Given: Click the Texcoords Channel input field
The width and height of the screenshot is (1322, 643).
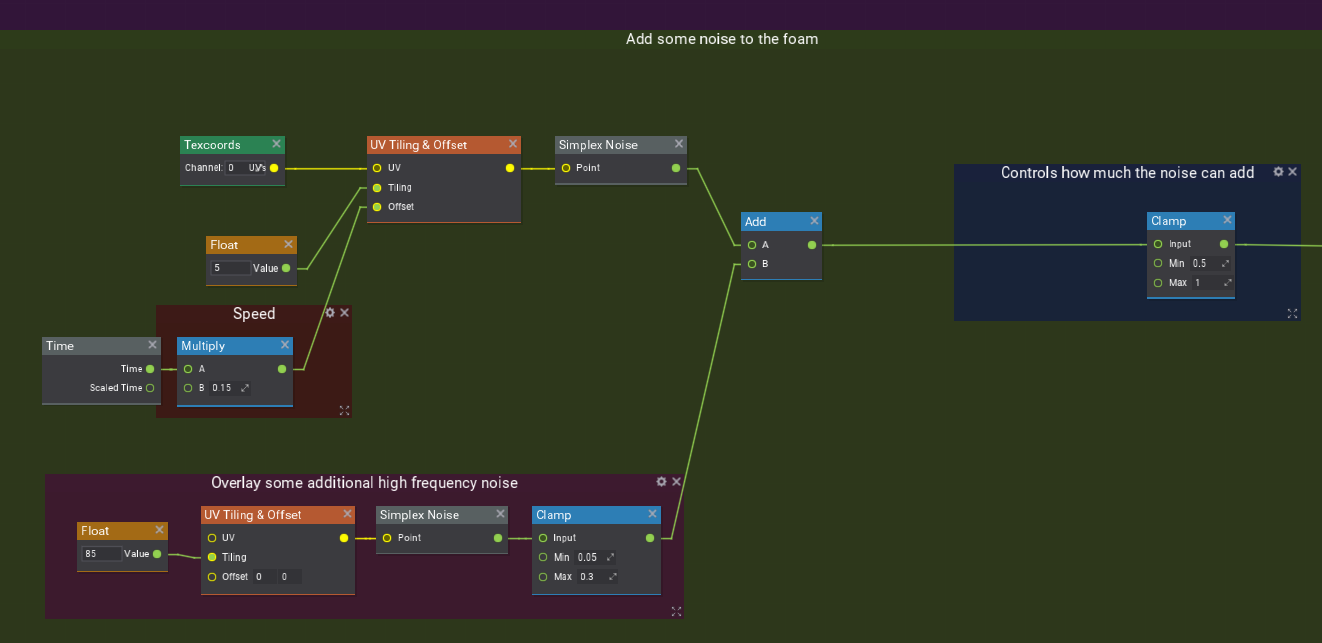Looking at the screenshot, I should pyautogui.click(x=235, y=168).
